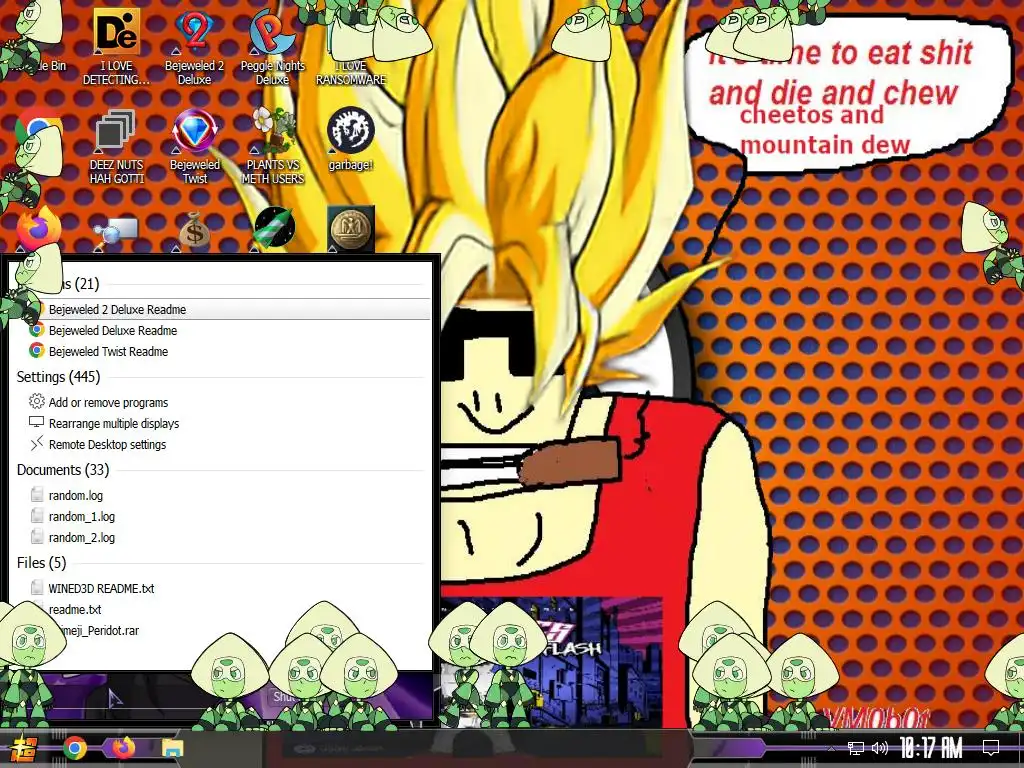Open the green rocket desktop icon
This screenshot has width=1024, height=768.
[274, 229]
